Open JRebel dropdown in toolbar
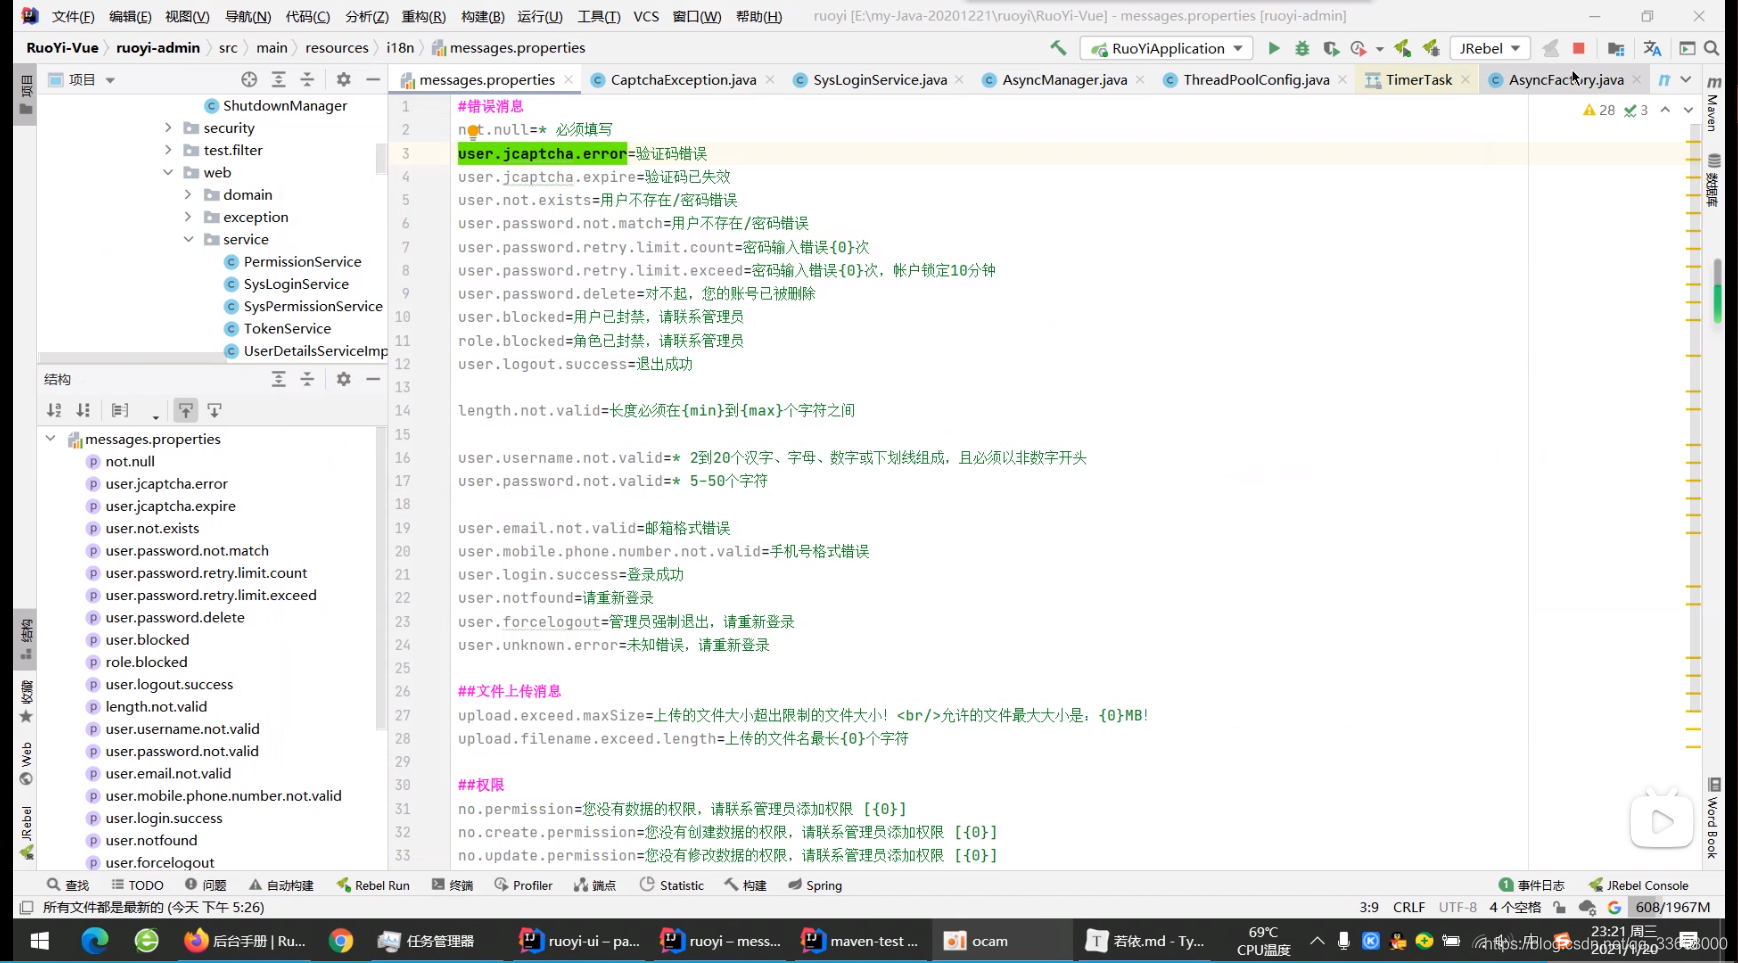The width and height of the screenshot is (1738, 963). coord(1489,48)
